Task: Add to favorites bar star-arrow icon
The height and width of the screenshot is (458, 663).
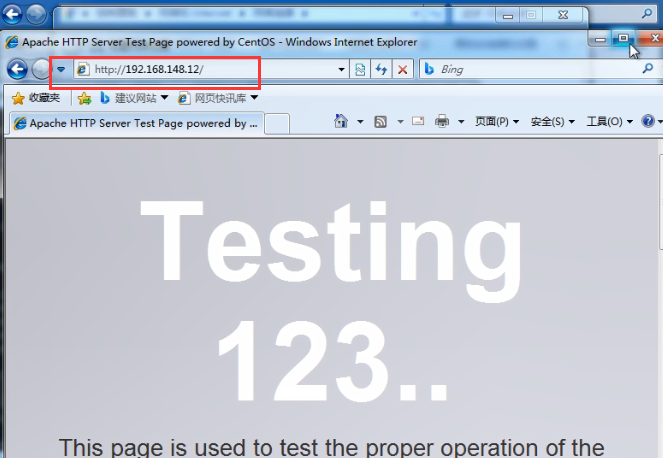Action: (x=85, y=99)
